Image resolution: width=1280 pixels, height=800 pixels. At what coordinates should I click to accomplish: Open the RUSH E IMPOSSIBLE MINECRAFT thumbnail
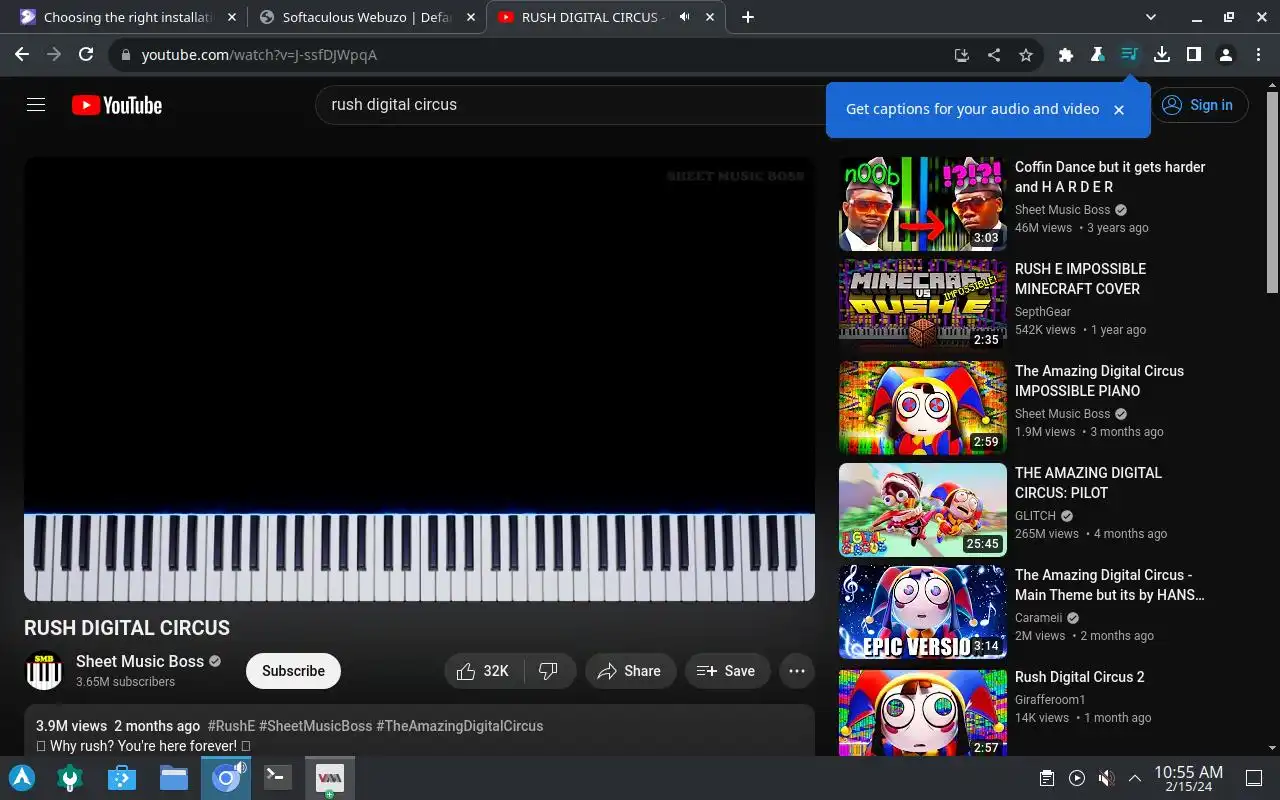click(x=922, y=305)
